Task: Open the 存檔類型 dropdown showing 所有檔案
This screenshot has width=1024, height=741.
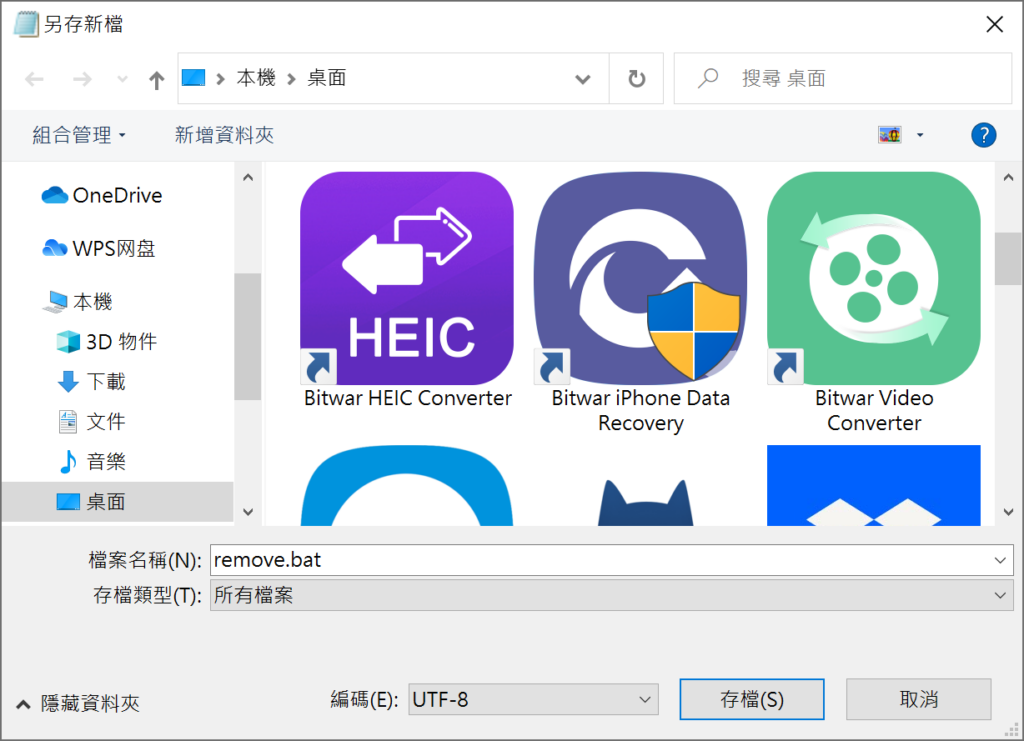Action: tap(611, 595)
